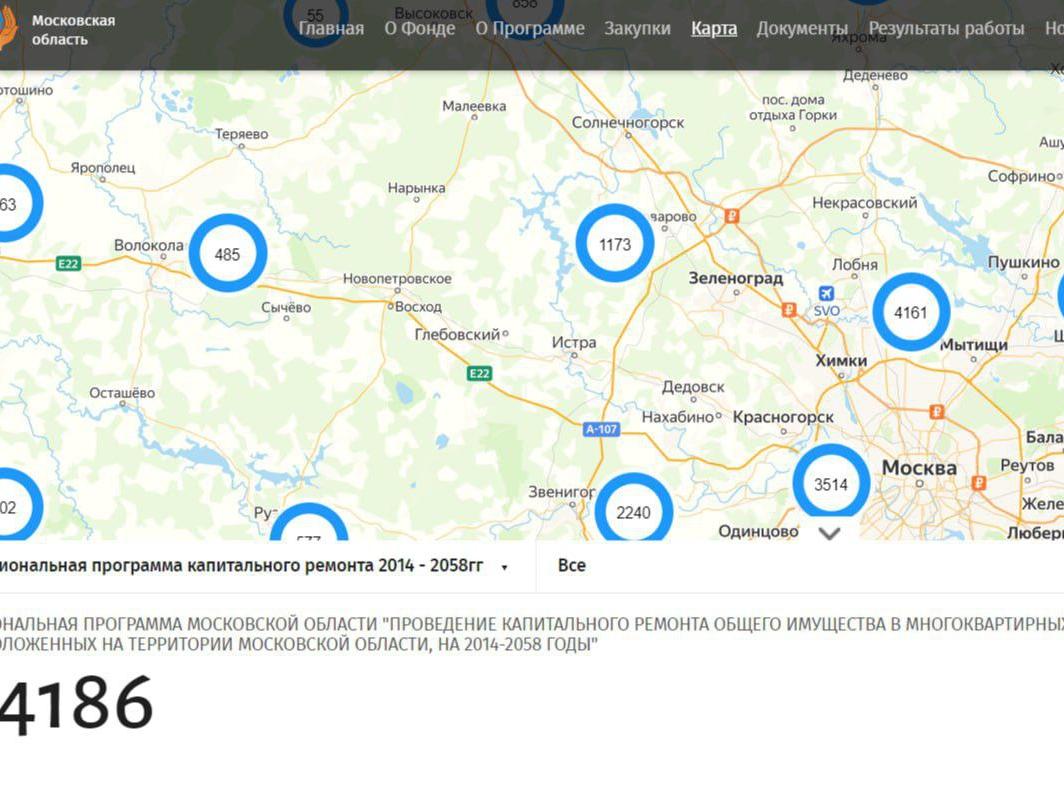The image size is (1064, 798).
Task: Click the Солнечногорск town label
Action: (x=628, y=122)
